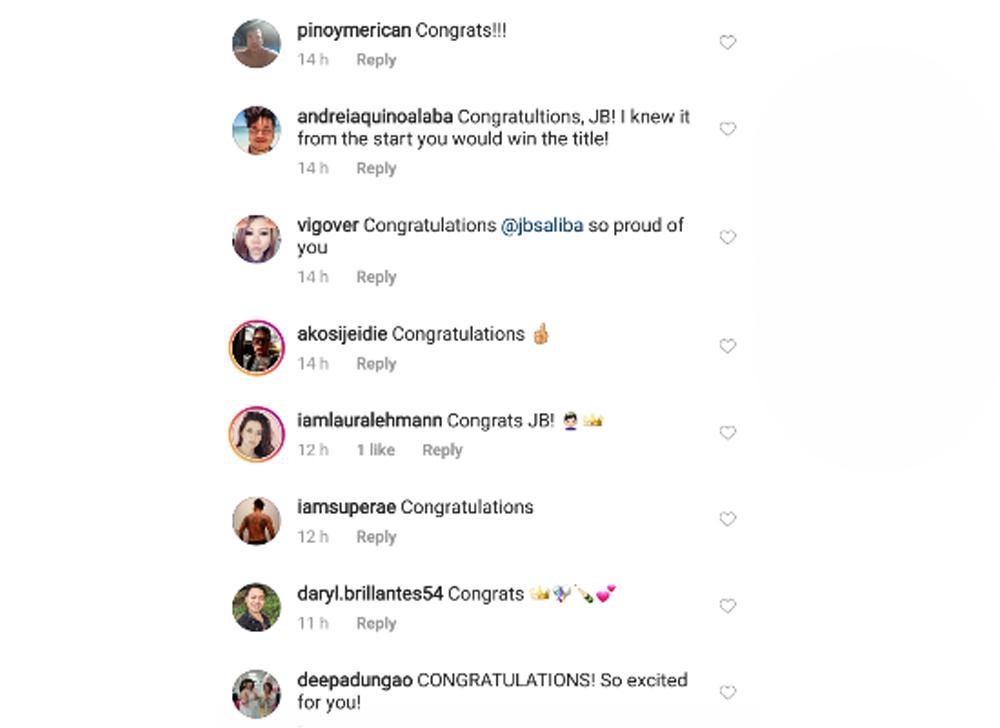
Task: Open akosijeidie's username profile link
Action: tap(342, 334)
